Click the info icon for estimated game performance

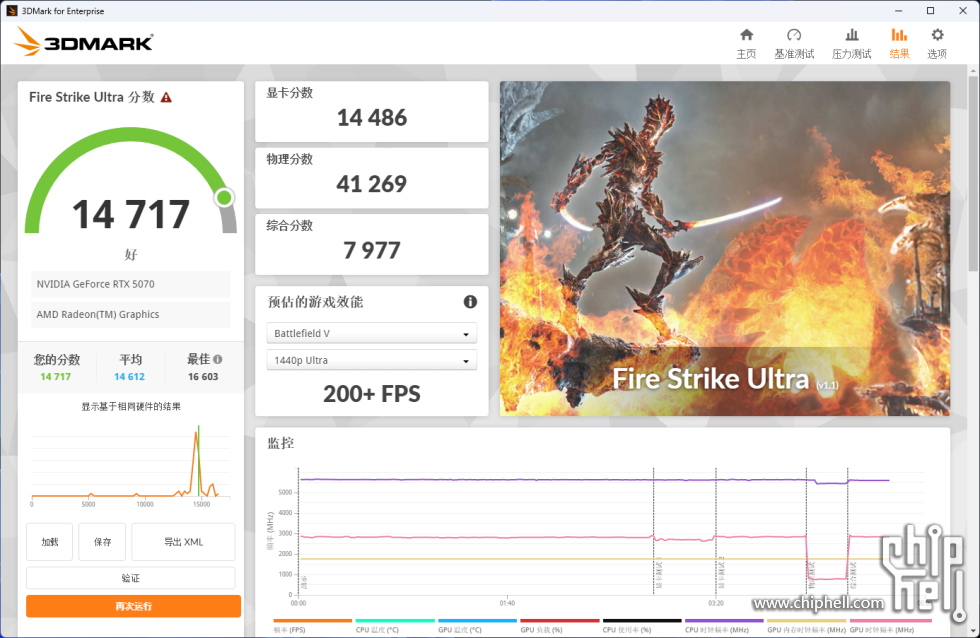470,302
